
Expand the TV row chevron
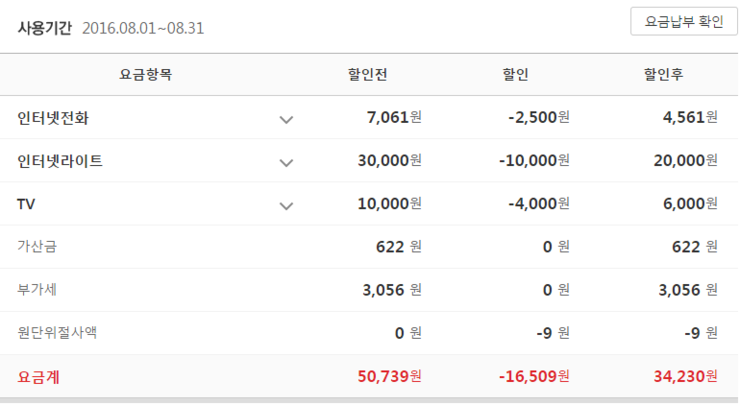[287, 205]
